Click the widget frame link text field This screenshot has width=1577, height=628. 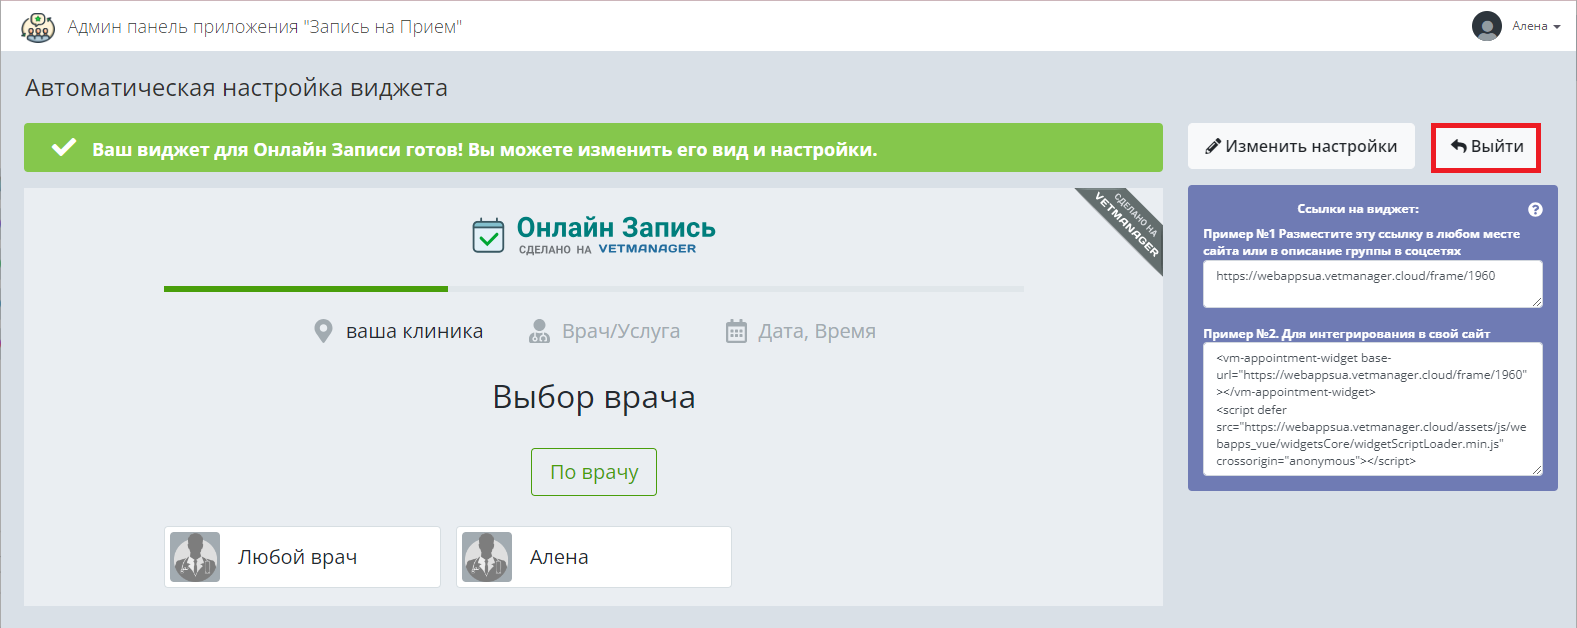point(1372,284)
